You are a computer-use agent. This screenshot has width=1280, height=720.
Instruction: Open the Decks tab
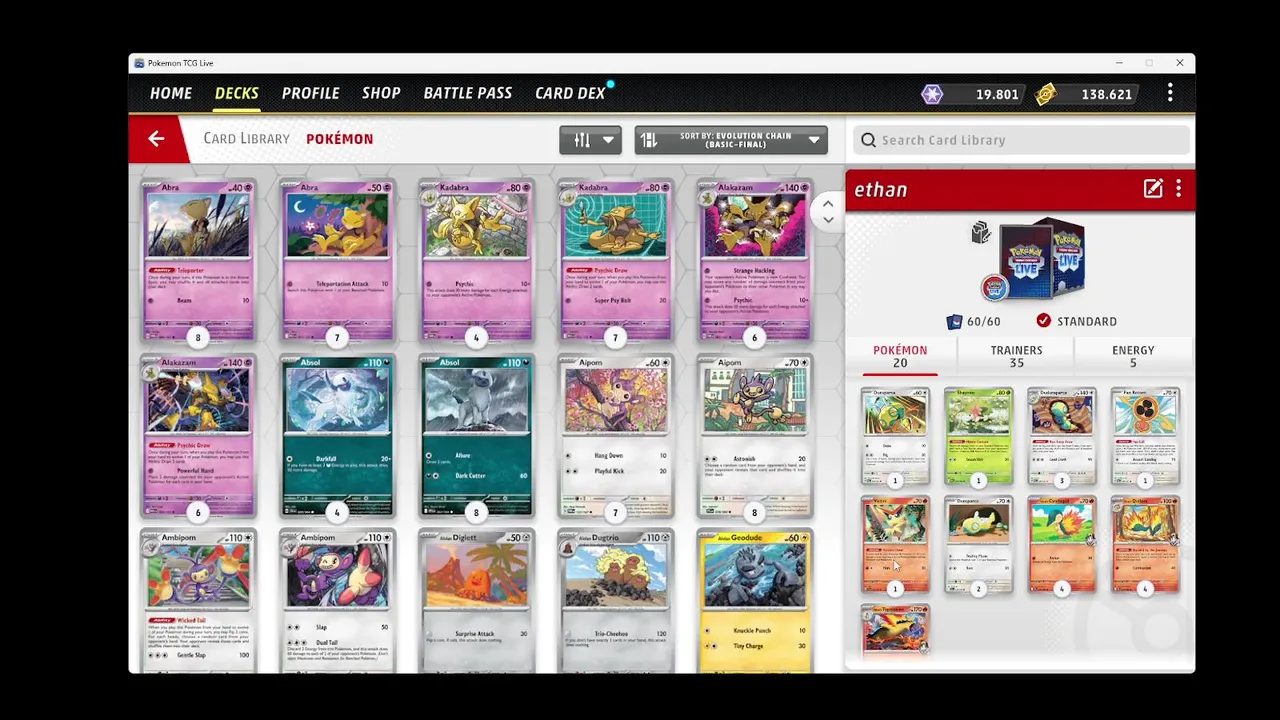[x=237, y=93]
